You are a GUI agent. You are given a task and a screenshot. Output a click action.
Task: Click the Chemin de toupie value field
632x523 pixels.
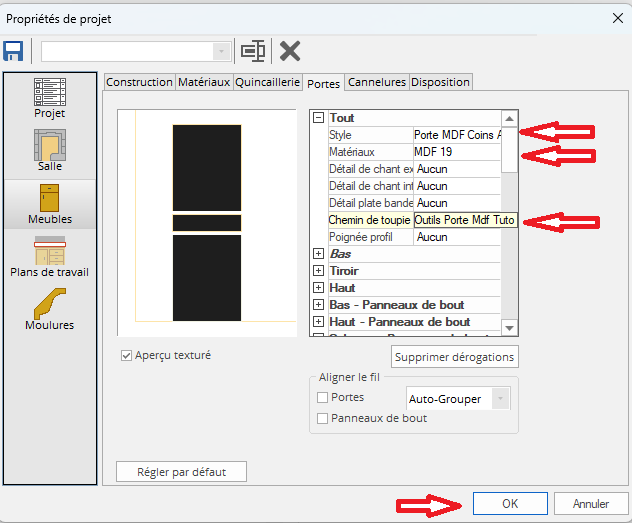(466, 220)
